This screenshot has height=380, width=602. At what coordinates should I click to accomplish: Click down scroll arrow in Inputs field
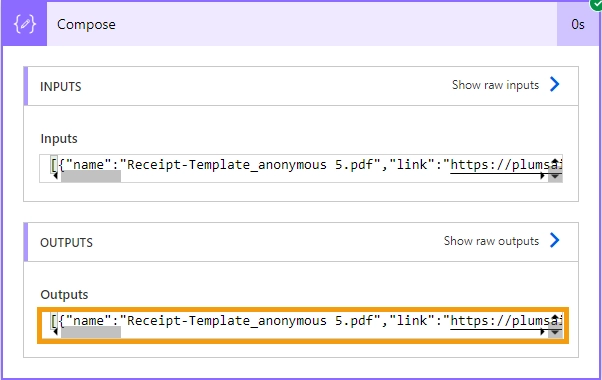[x=555, y=177]
